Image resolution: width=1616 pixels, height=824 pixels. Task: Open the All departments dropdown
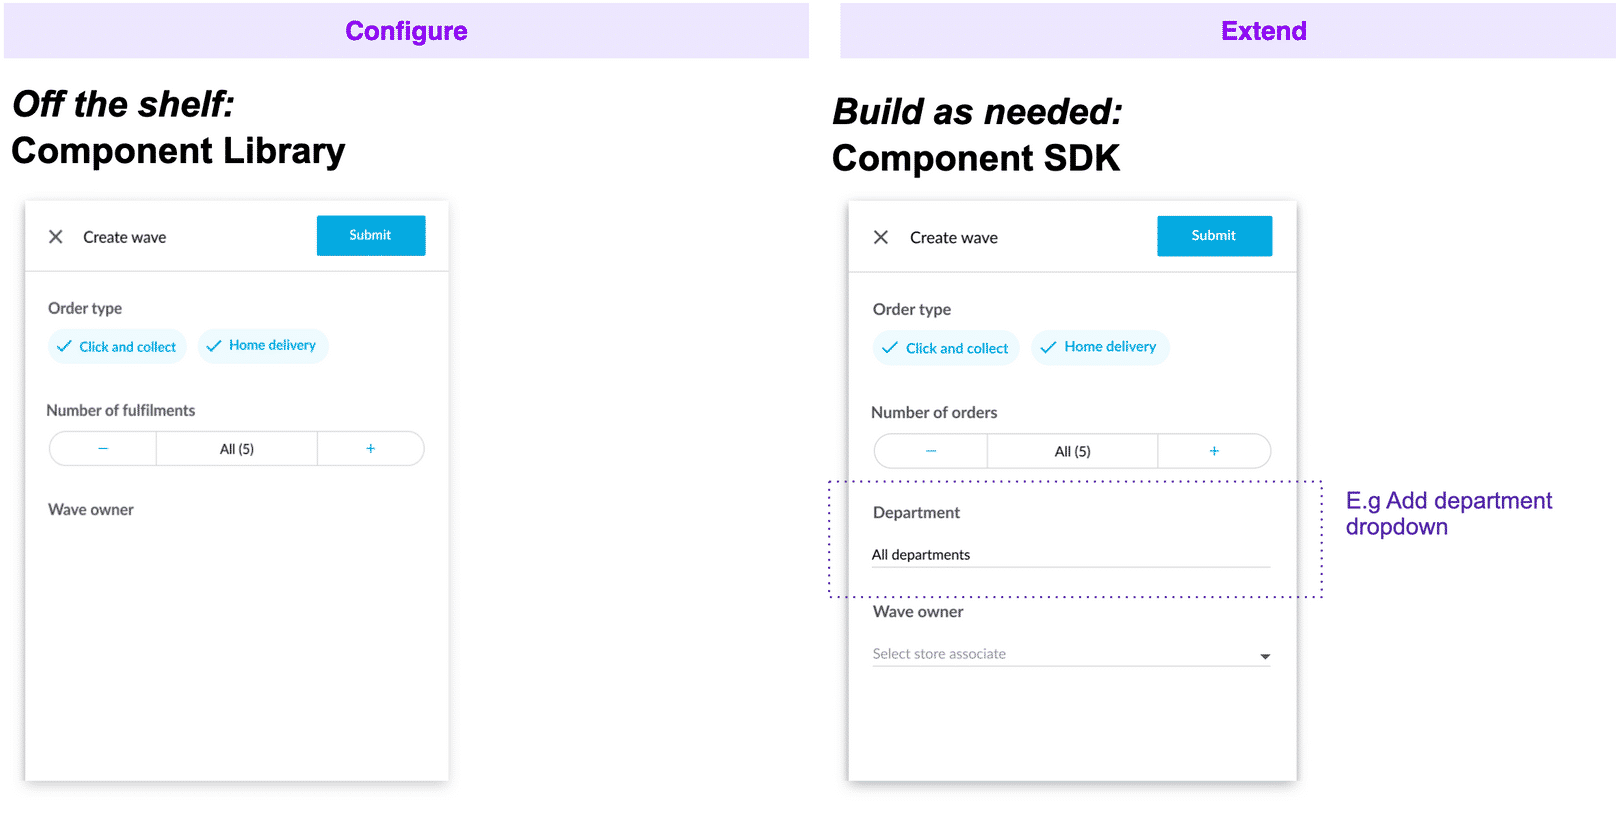click(x=1070, y=554)
